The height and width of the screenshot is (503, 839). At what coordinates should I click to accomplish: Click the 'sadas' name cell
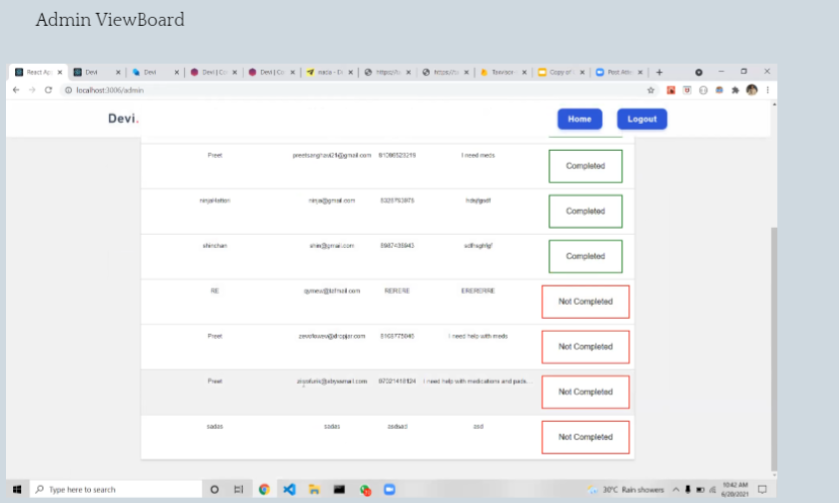(x=215, y=426)
